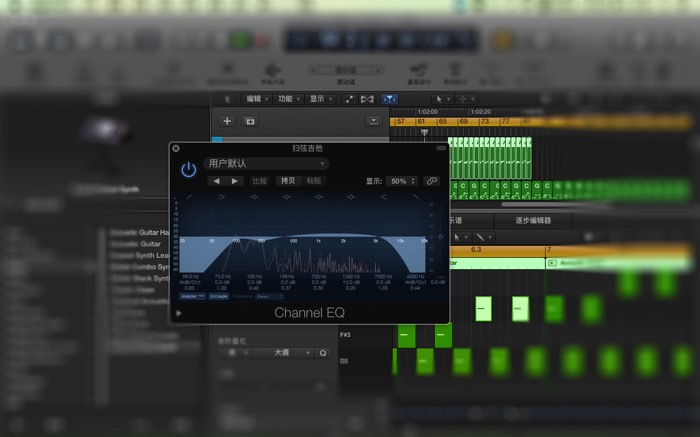700x437 pixels.
Task: Click bar 61 on the tracks ruler
Action: [x=421, y=121]
